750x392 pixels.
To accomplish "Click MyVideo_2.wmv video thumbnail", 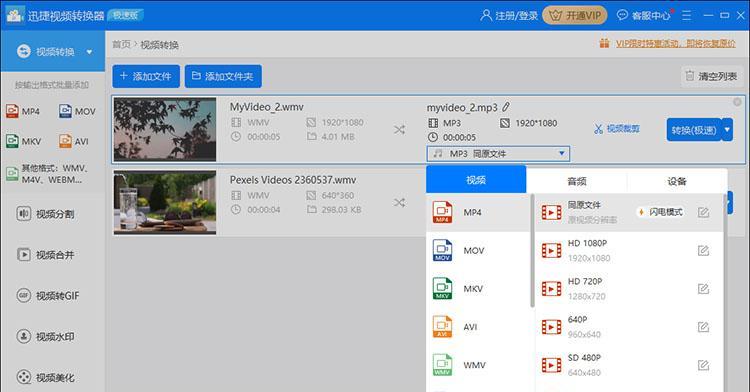I will pyautogui.click(x=165, y=130).
